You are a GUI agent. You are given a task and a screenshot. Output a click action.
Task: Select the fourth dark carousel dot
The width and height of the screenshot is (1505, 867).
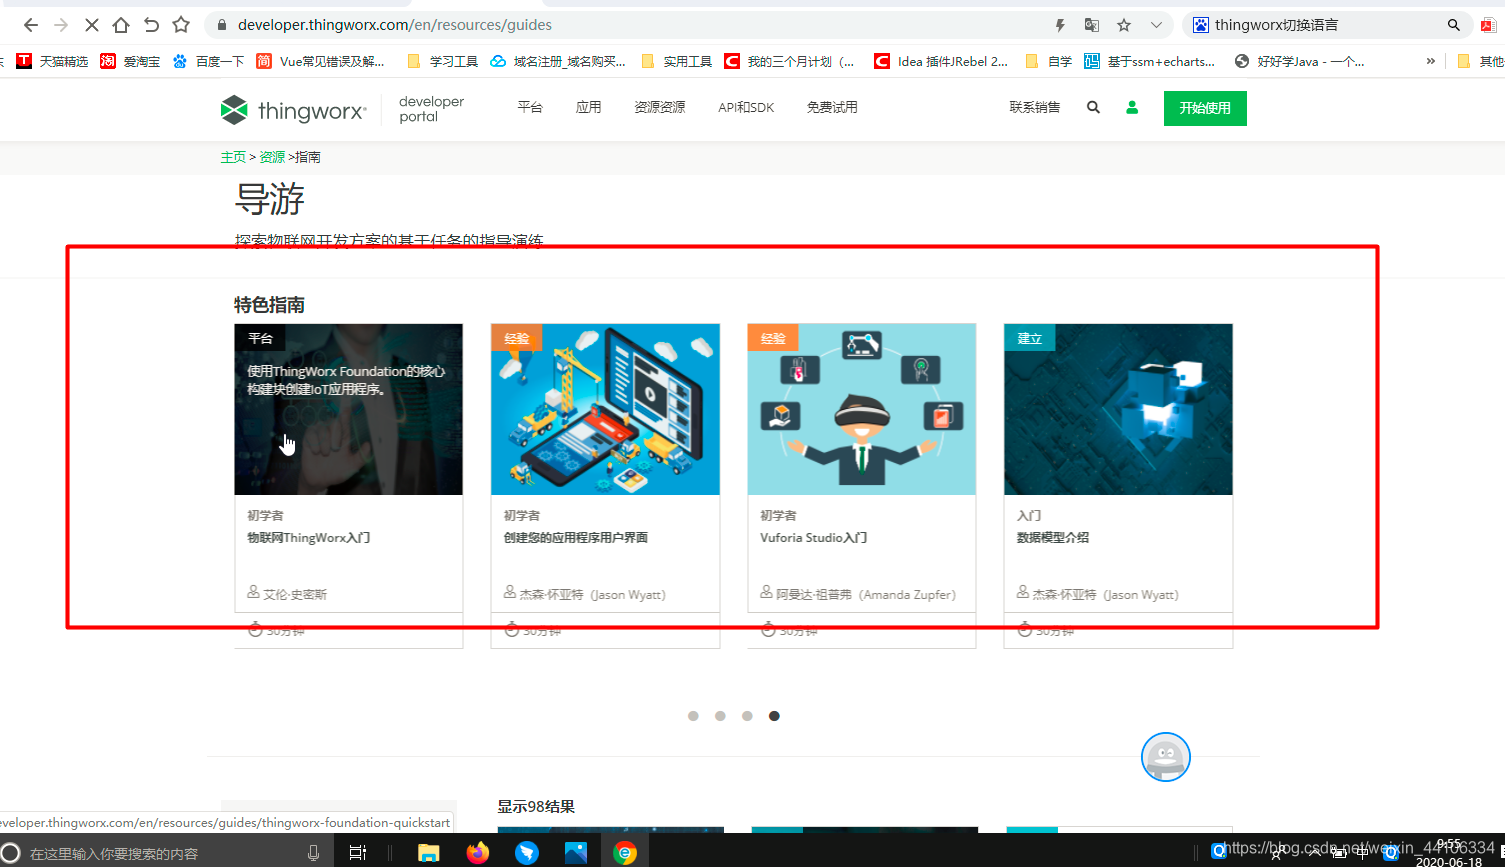click(x=774, y=716)
